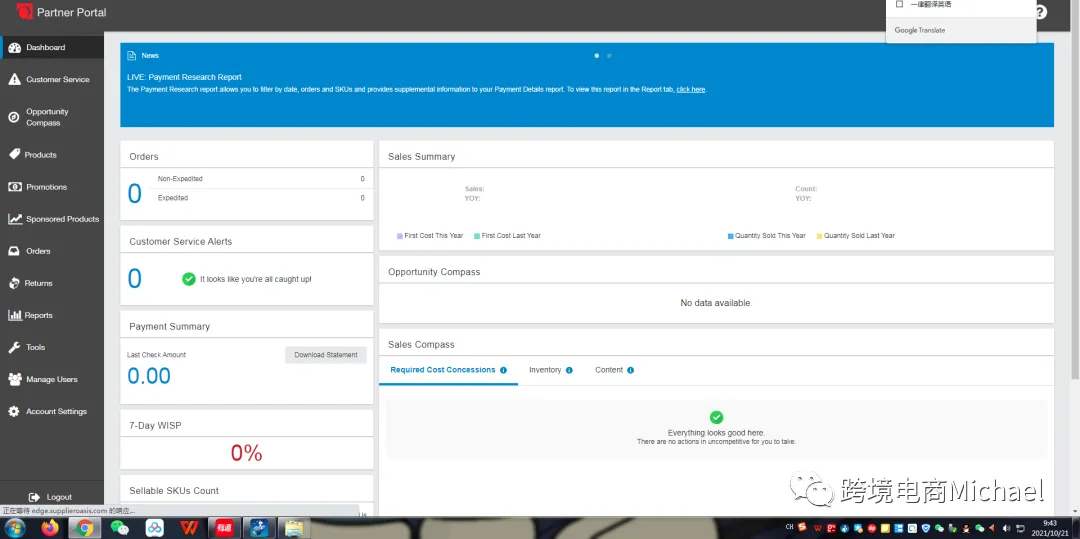
Task: Click the Orders count number 0
Action: pyautogui.click(x=135, y=194)
